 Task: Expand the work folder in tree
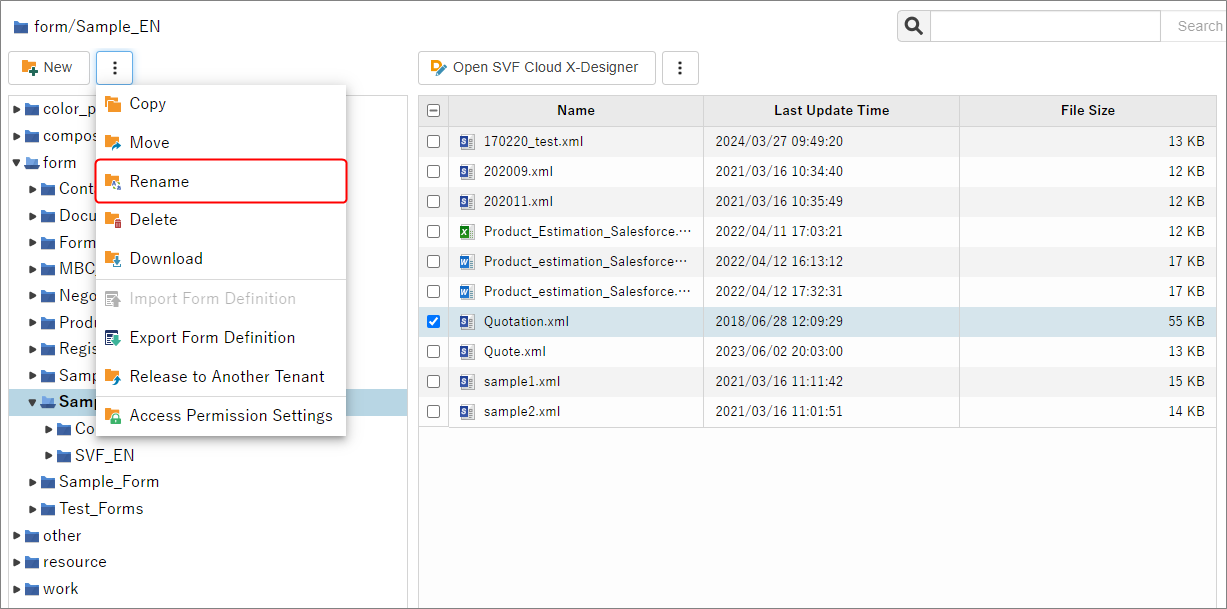point(16,590)
